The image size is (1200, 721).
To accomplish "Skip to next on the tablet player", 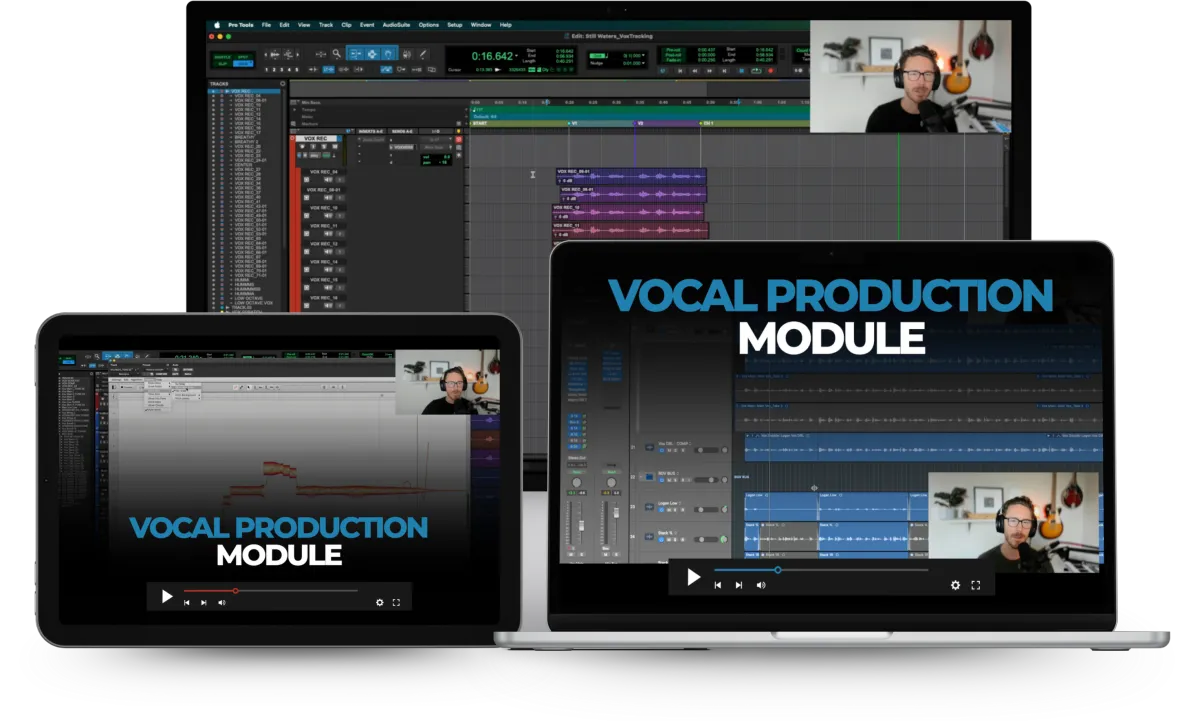I will (204, 603).
